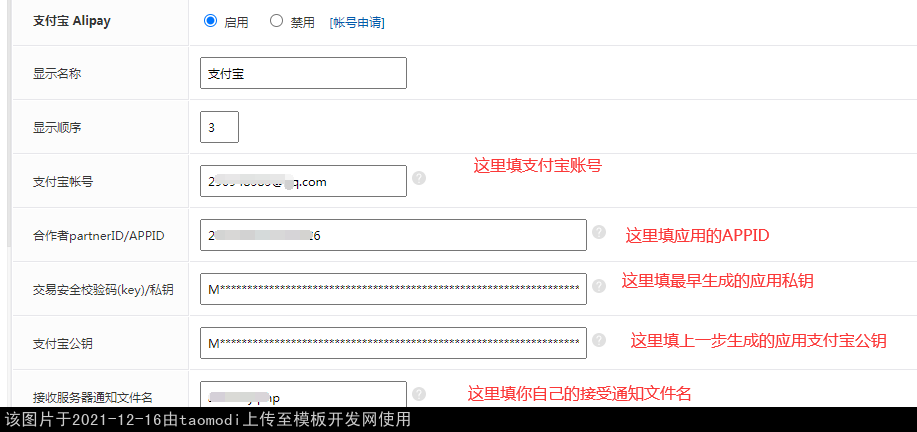Select the 启用 radio button
The height and width of the screenshot is (432, 917).
[x=210, y=20]
